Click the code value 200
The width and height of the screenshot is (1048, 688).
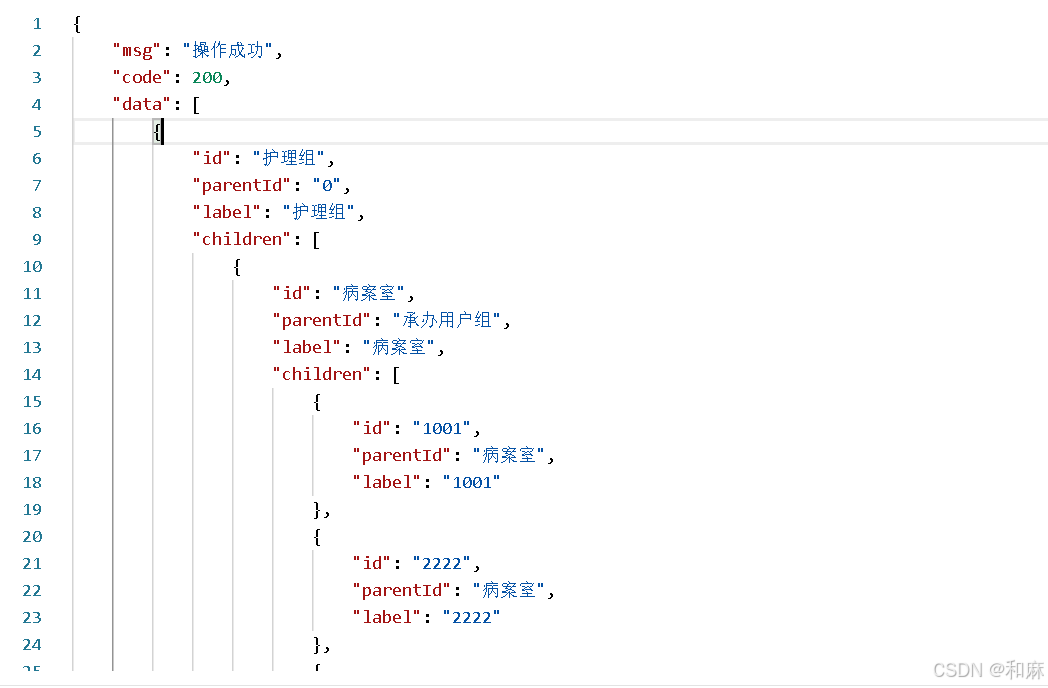207,78
